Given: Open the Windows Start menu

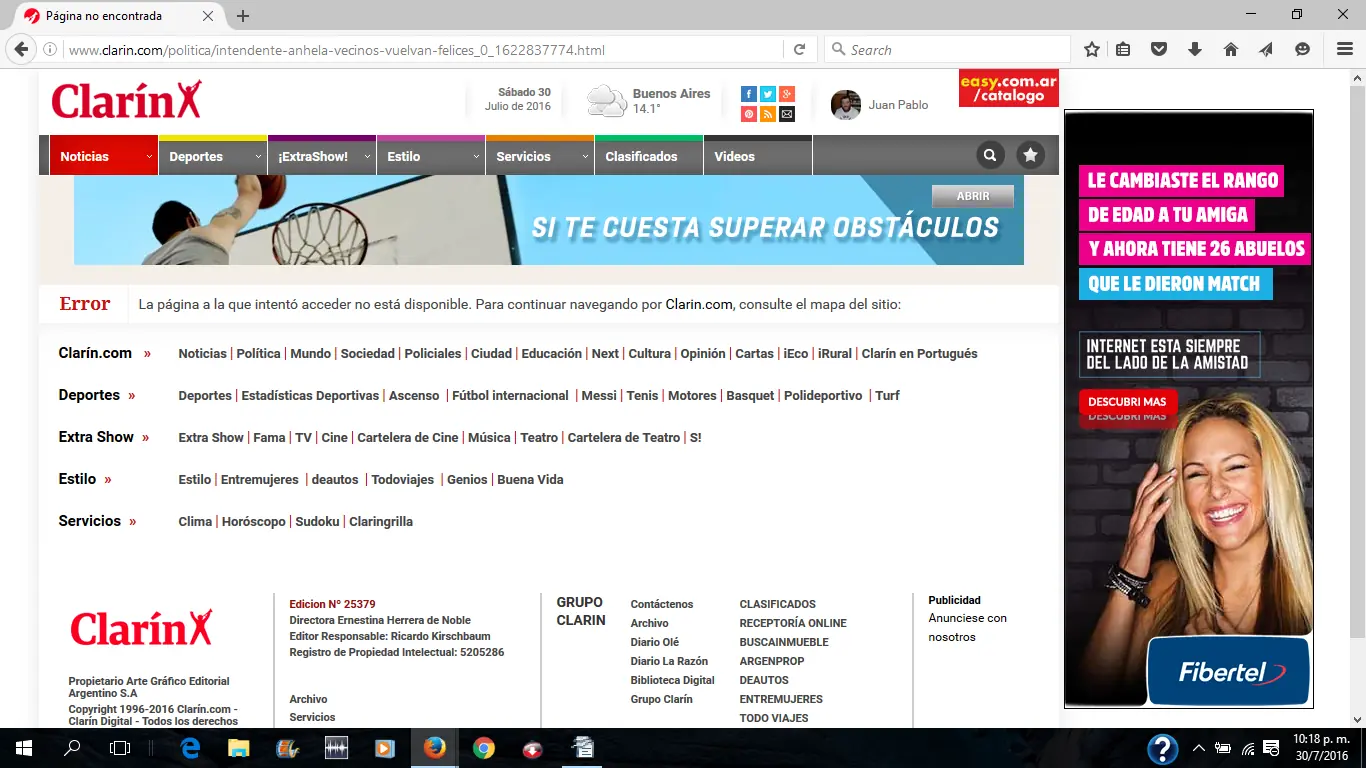Looking at the screenshot, I should (23, 748).
